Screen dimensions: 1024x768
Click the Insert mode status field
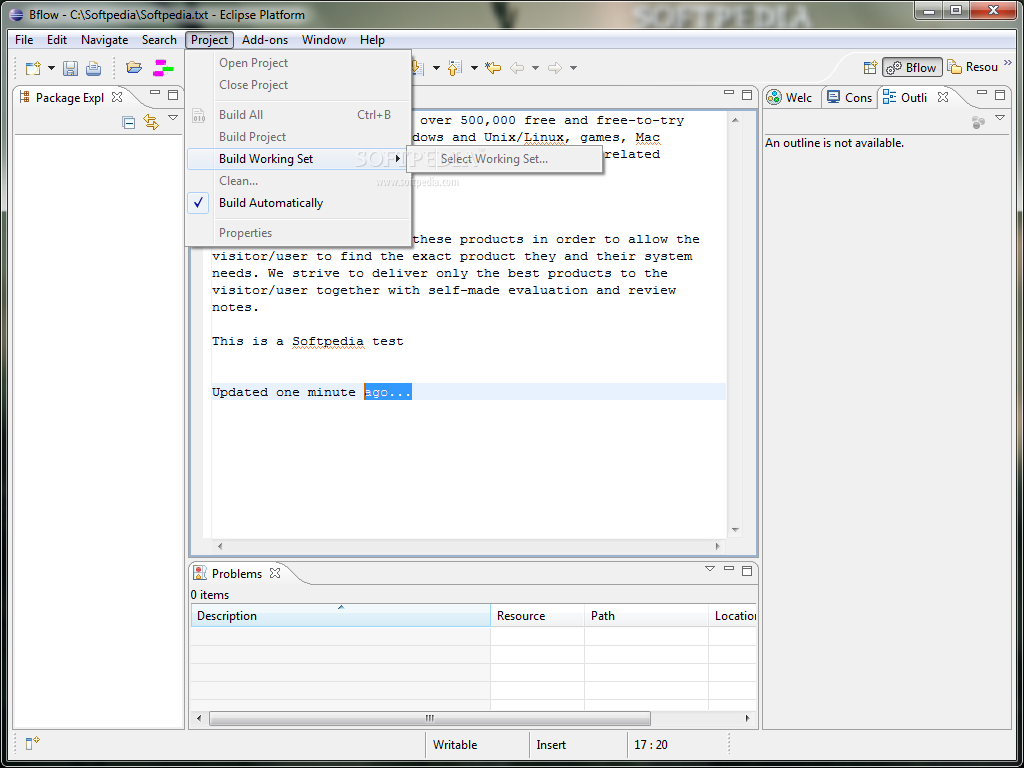pyautogui.click(x=577, y=744)
